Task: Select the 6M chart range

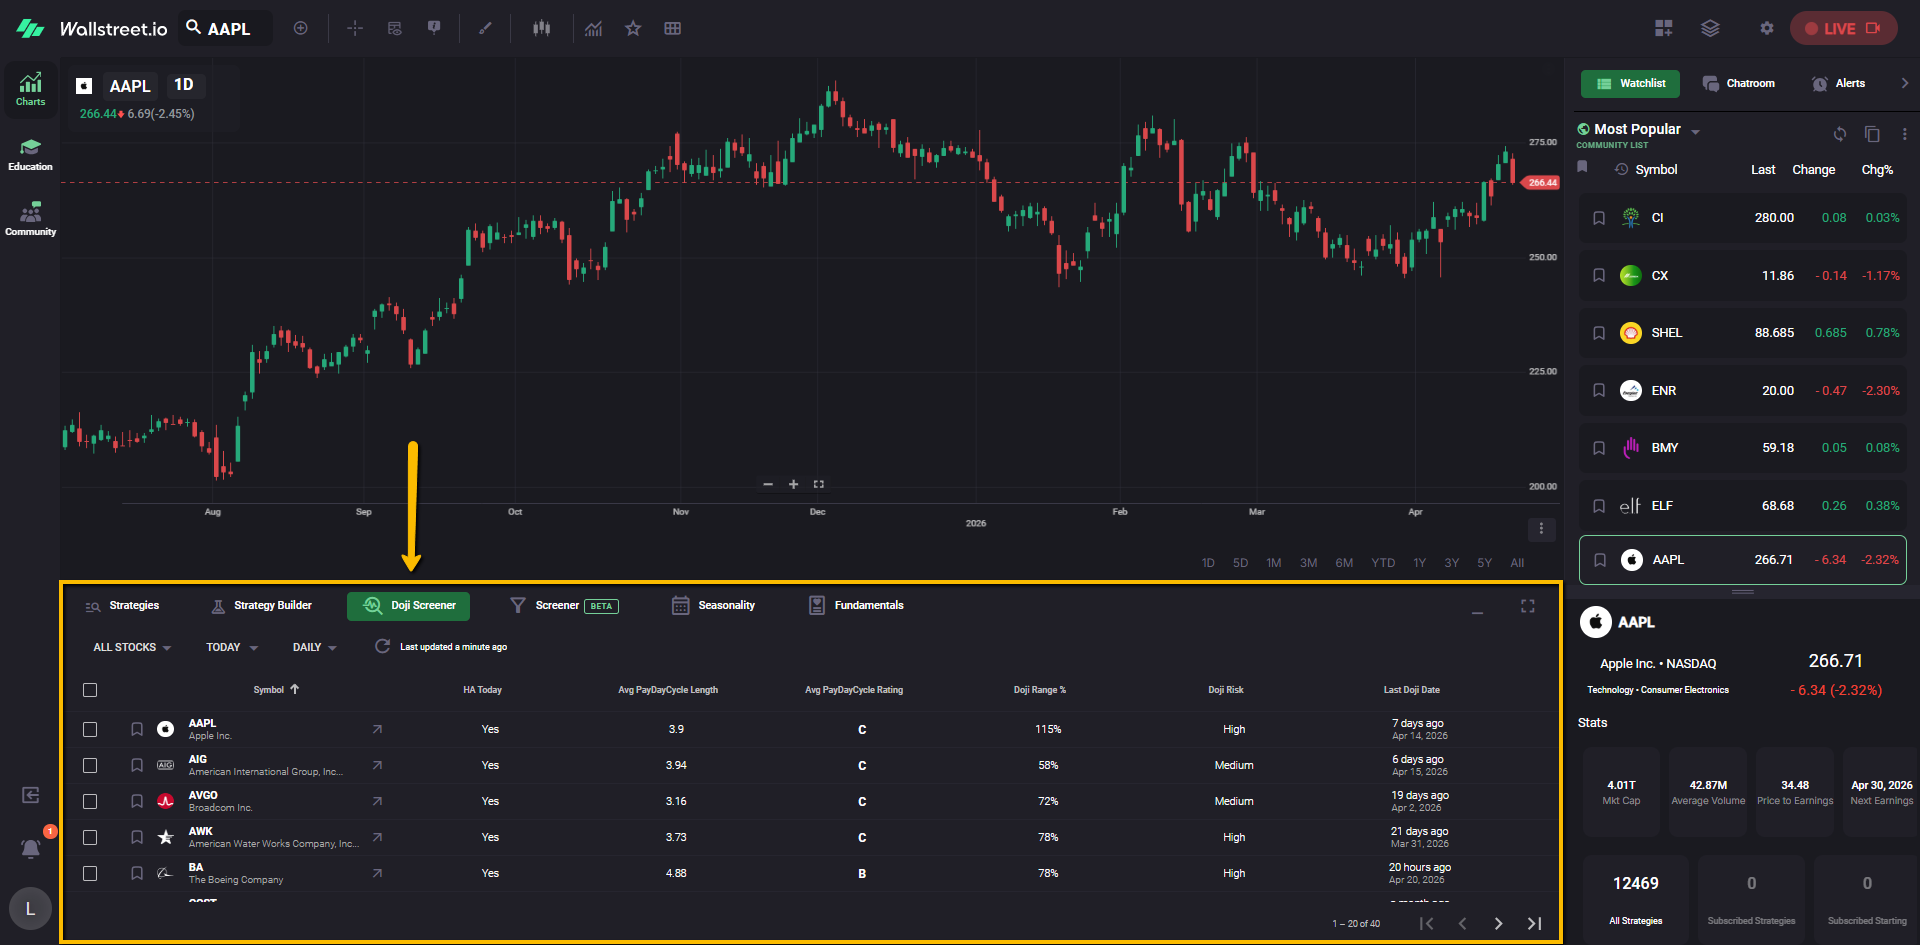Action: click(1344, 563)
